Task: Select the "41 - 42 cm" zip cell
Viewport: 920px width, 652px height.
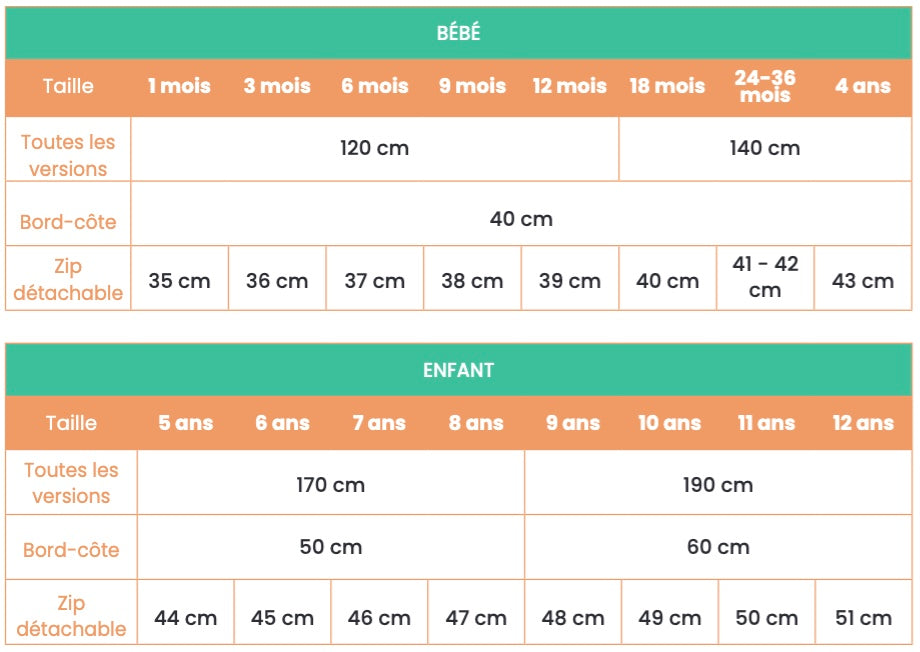Action: coord(765,277)
